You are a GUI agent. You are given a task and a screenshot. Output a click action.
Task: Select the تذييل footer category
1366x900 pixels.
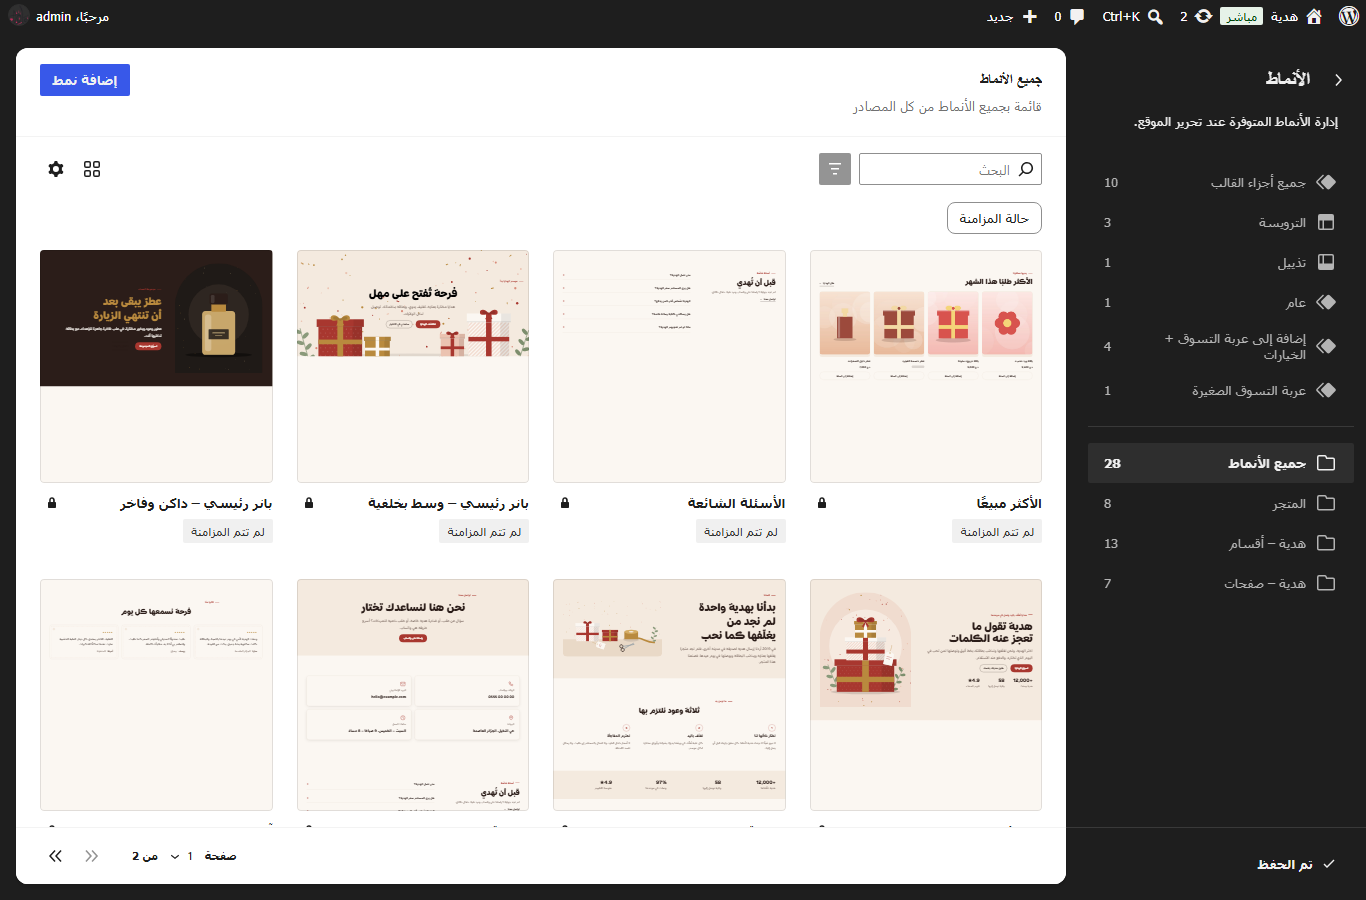pyautogui.click(x=1221, y=263)
